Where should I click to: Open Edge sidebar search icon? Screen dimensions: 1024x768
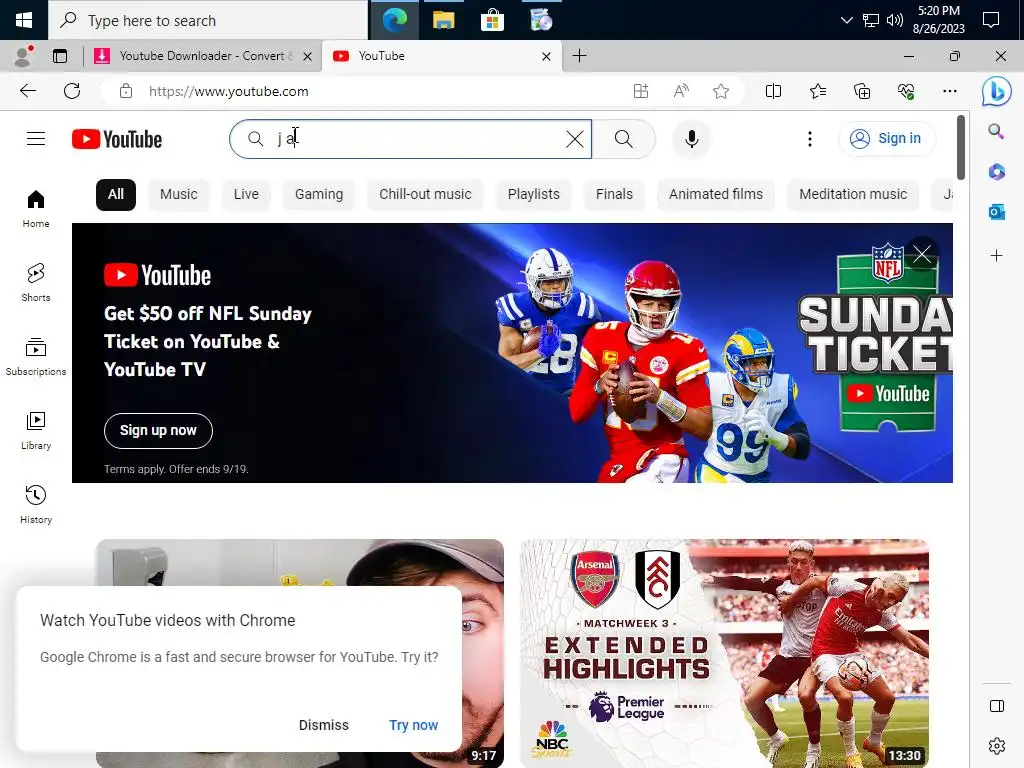(x=996, y=131)
